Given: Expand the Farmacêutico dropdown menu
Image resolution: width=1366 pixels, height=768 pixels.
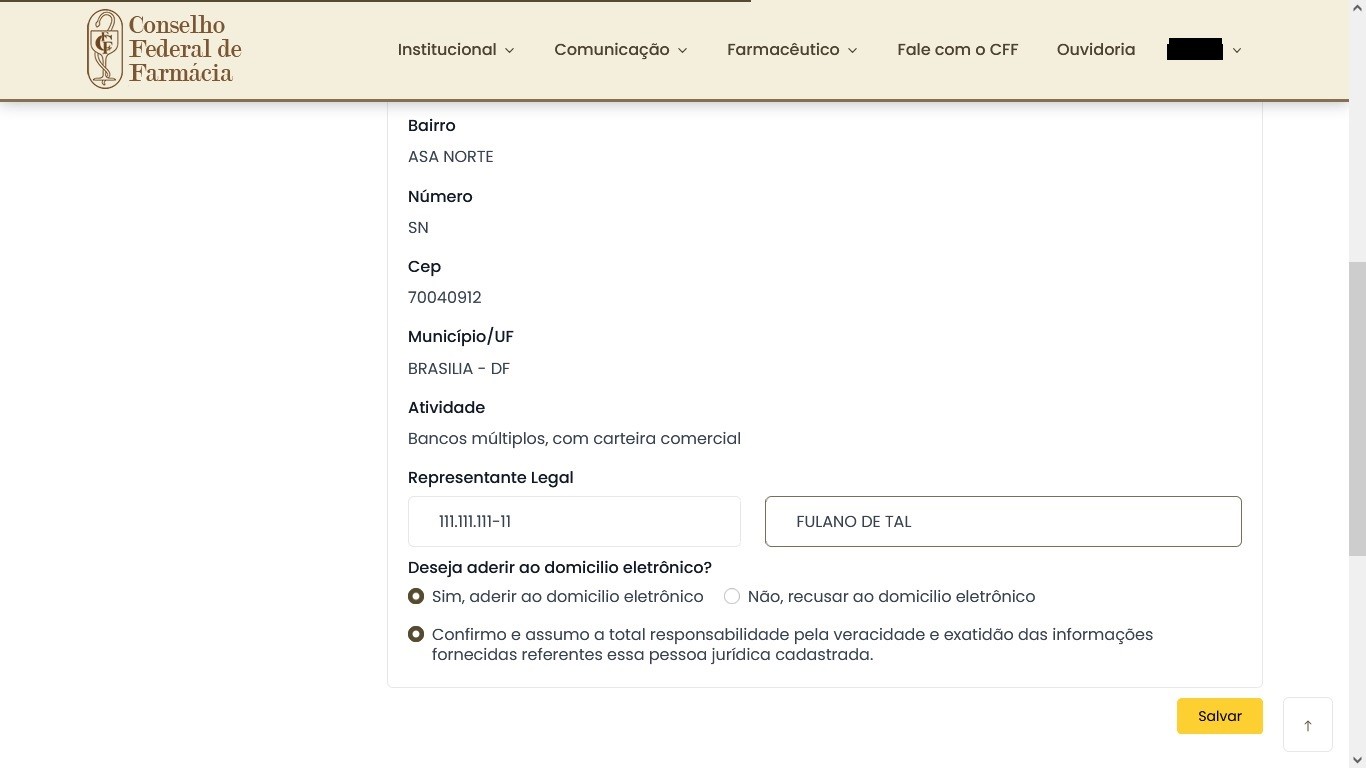Looking at the screenshot, I should [782, 49].
